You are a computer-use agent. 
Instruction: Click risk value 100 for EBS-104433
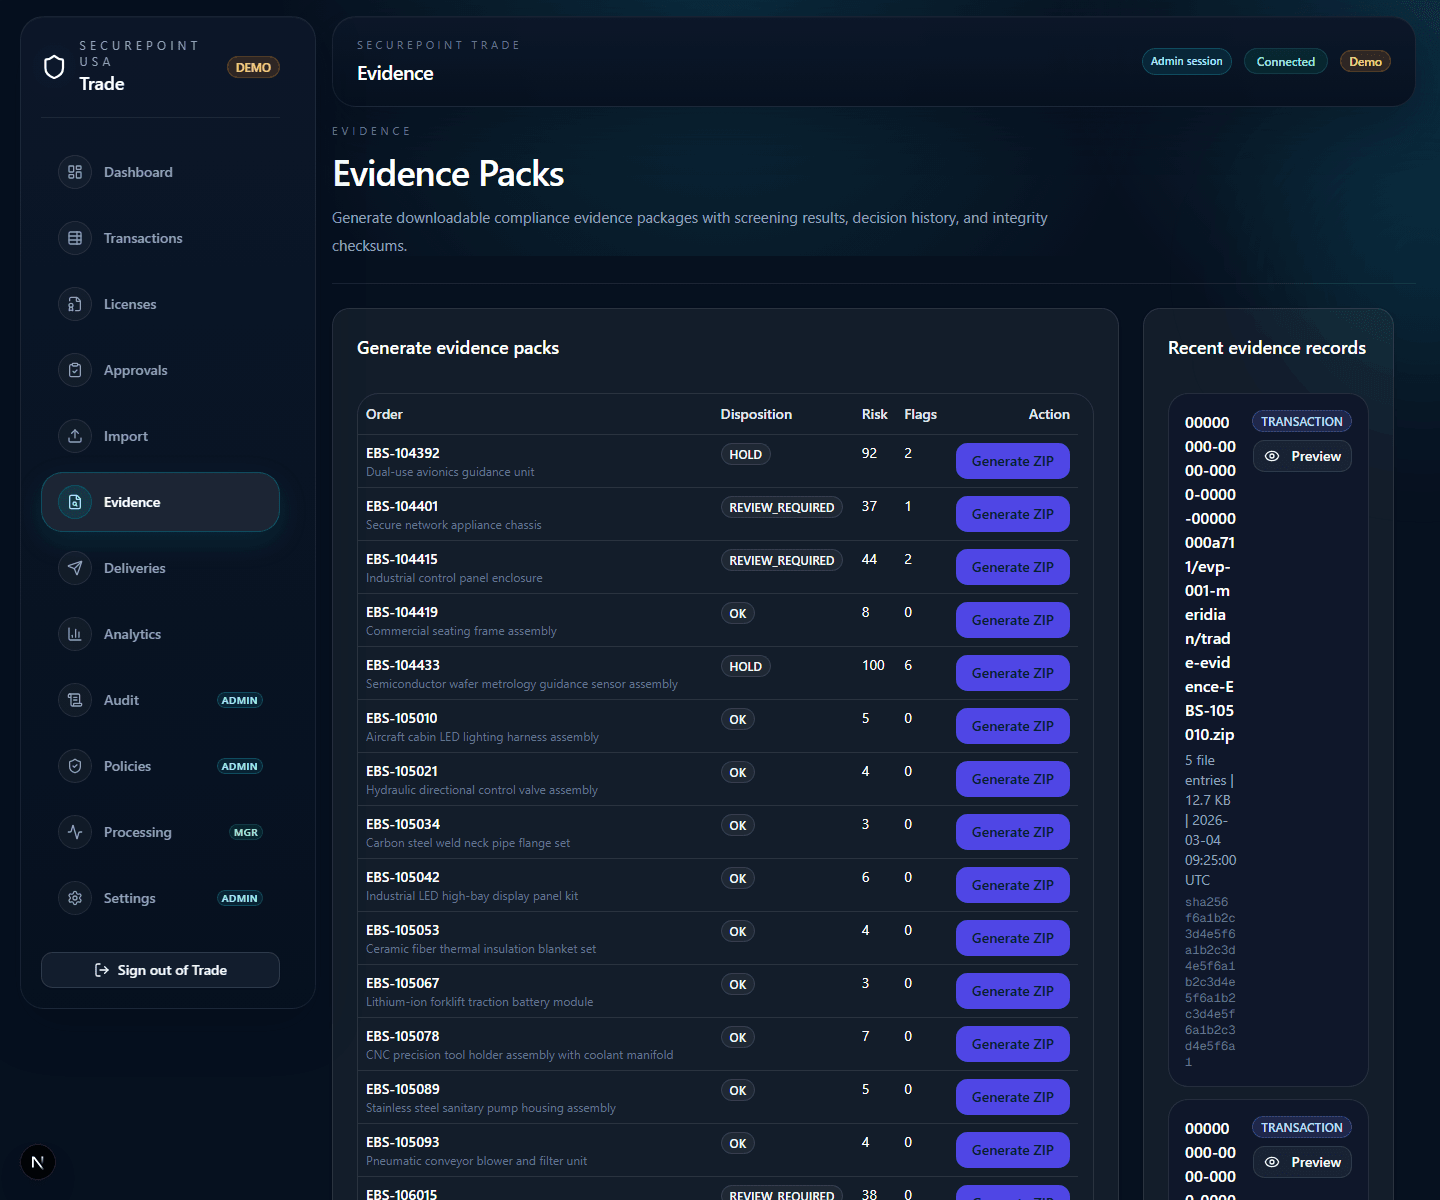pos(873,665)
